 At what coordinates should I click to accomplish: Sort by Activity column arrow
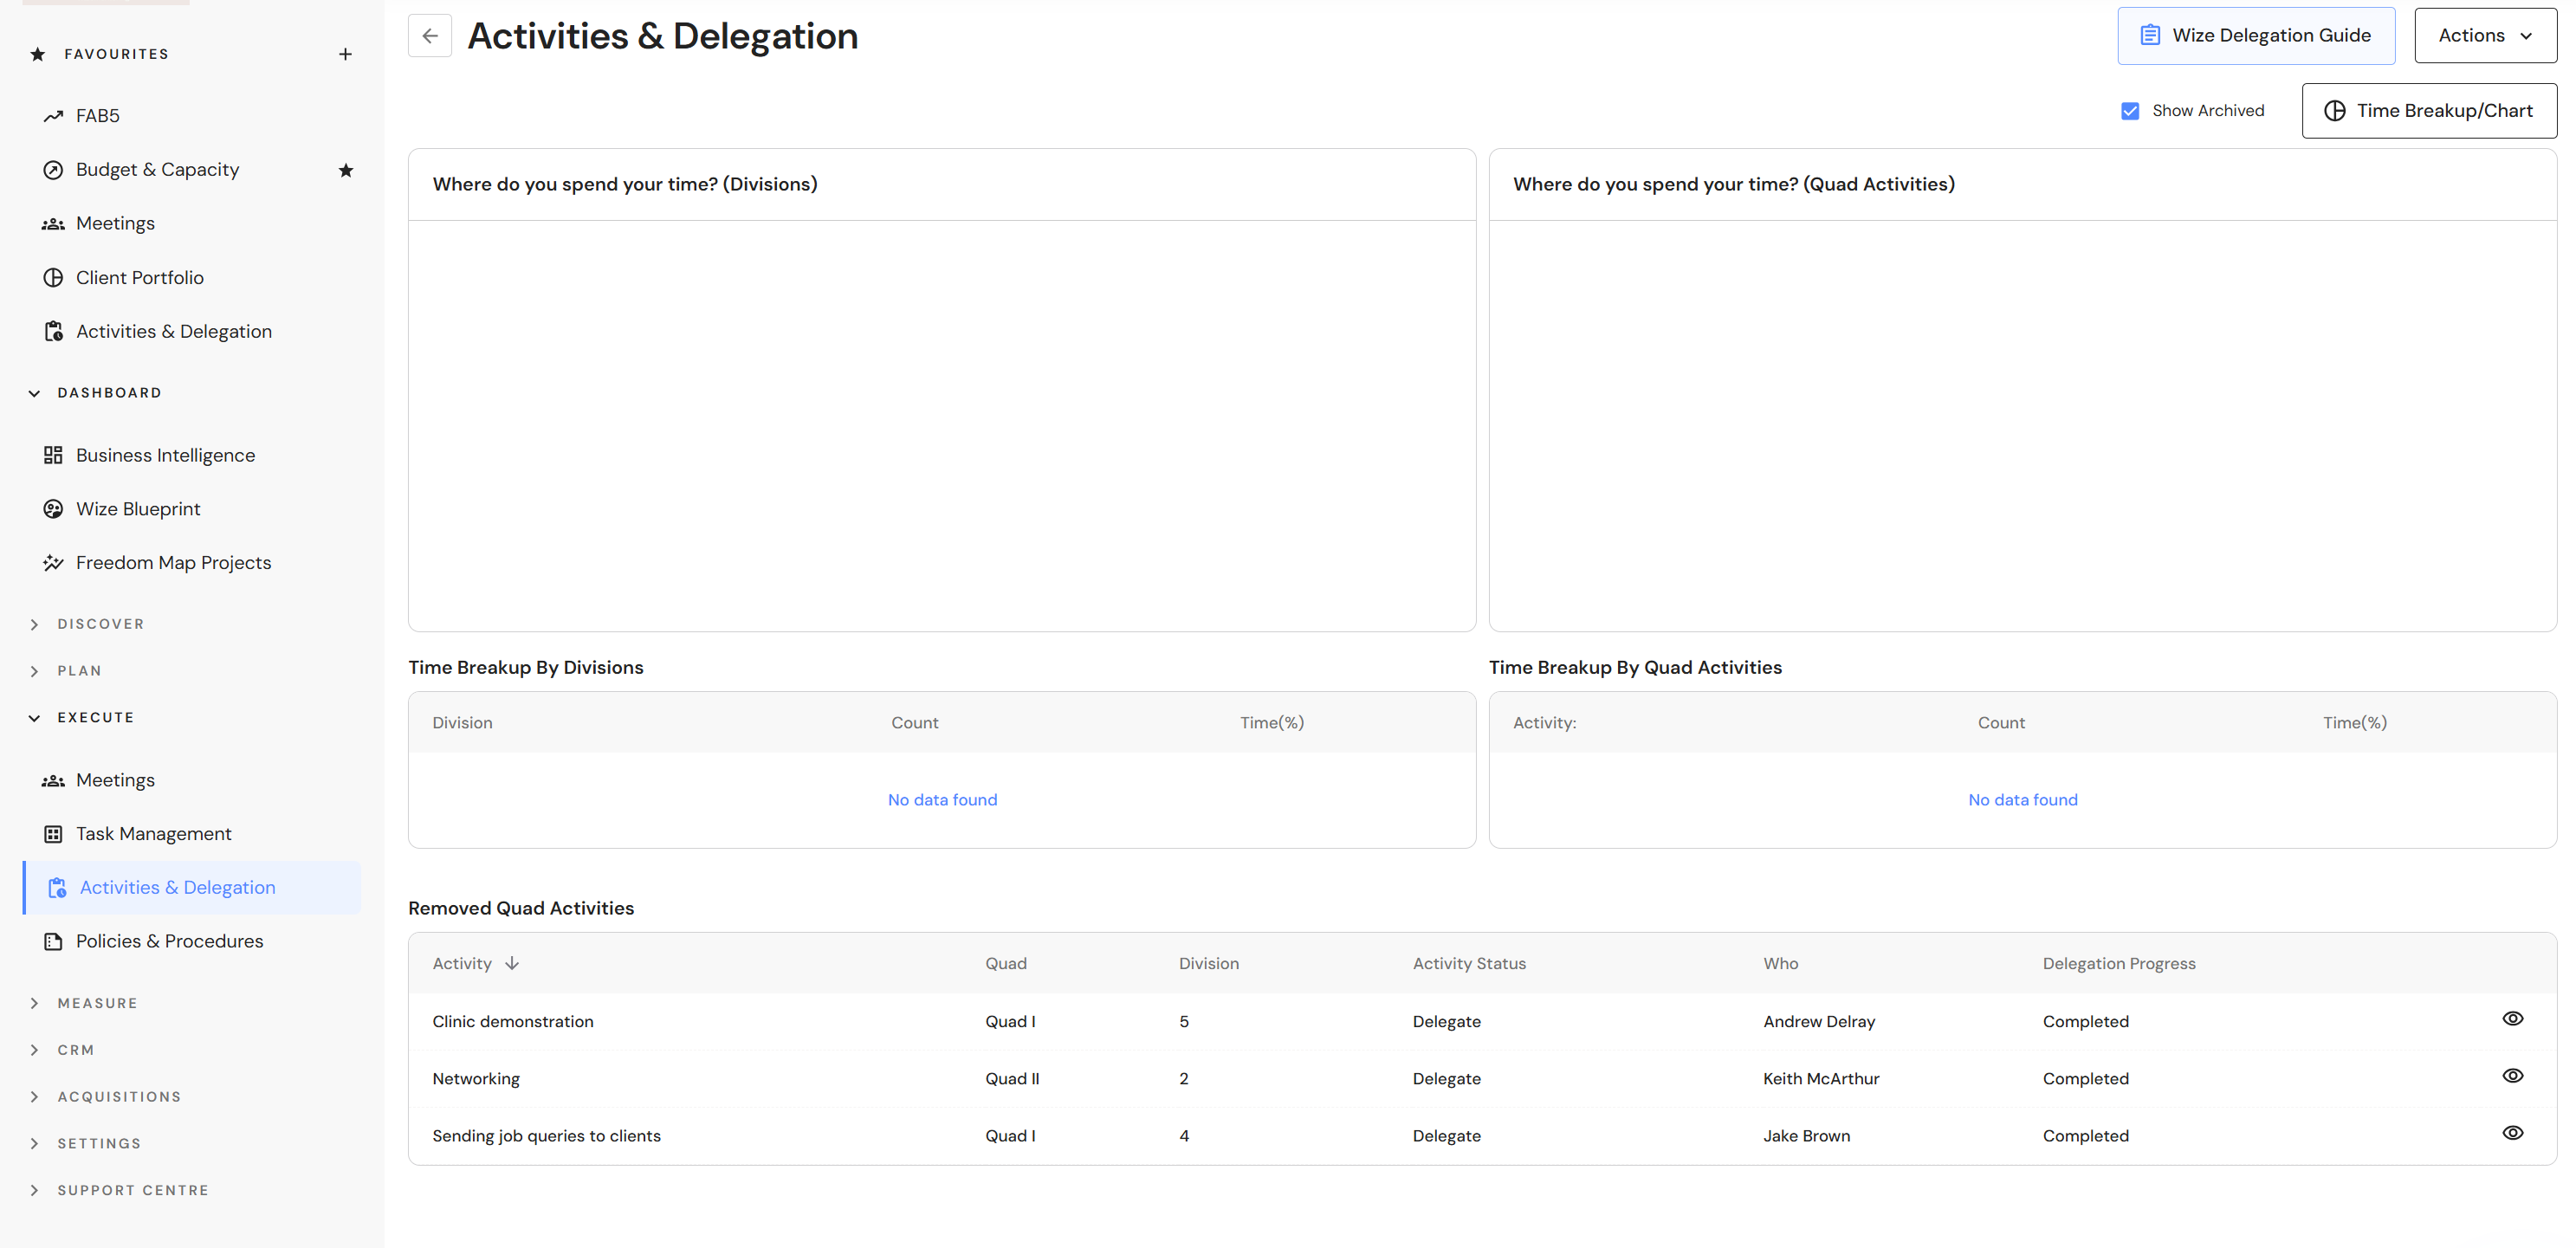click(512, 963)
